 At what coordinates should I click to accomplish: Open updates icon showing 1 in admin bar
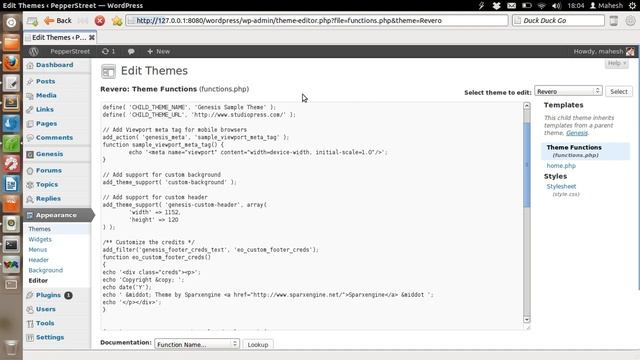tap(109, 51)
